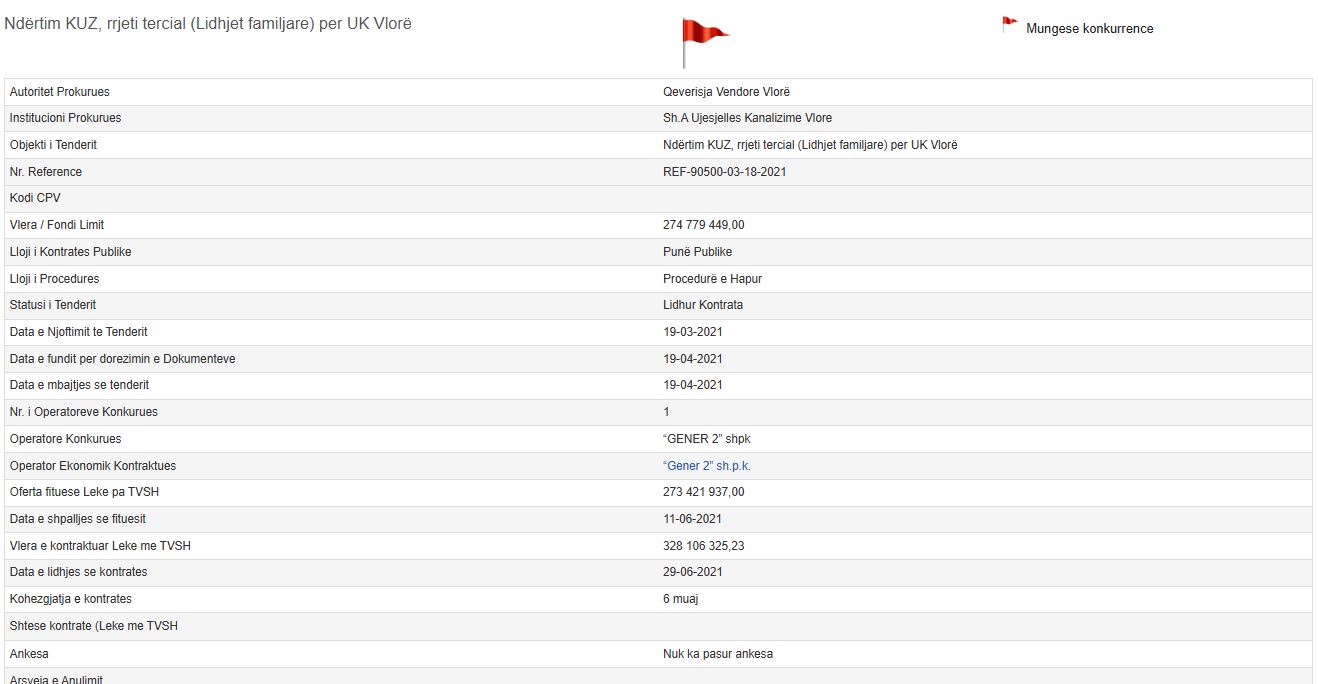Click the Statusi i Tenderit row label

pos(53,305)
